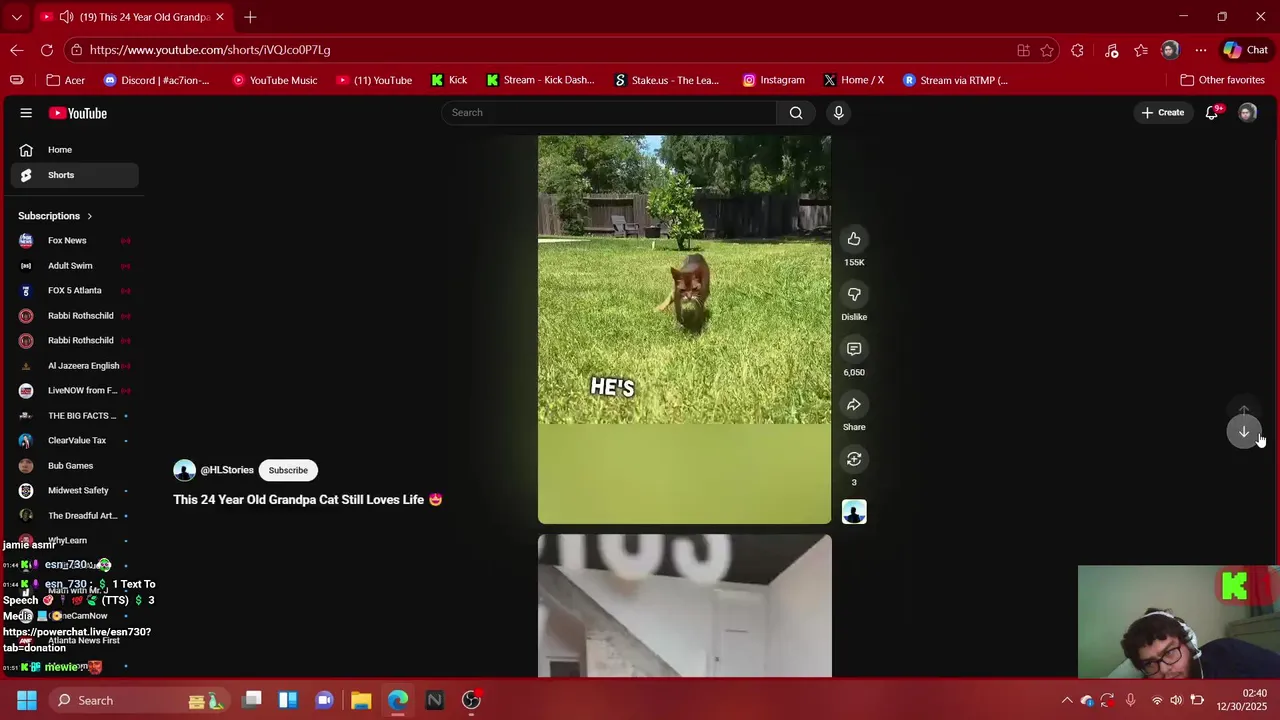The width and height of the screenshot is (1280, 720).
Task: Open the Kick logo over the webcam
Action: click(x=1235, y=587)
